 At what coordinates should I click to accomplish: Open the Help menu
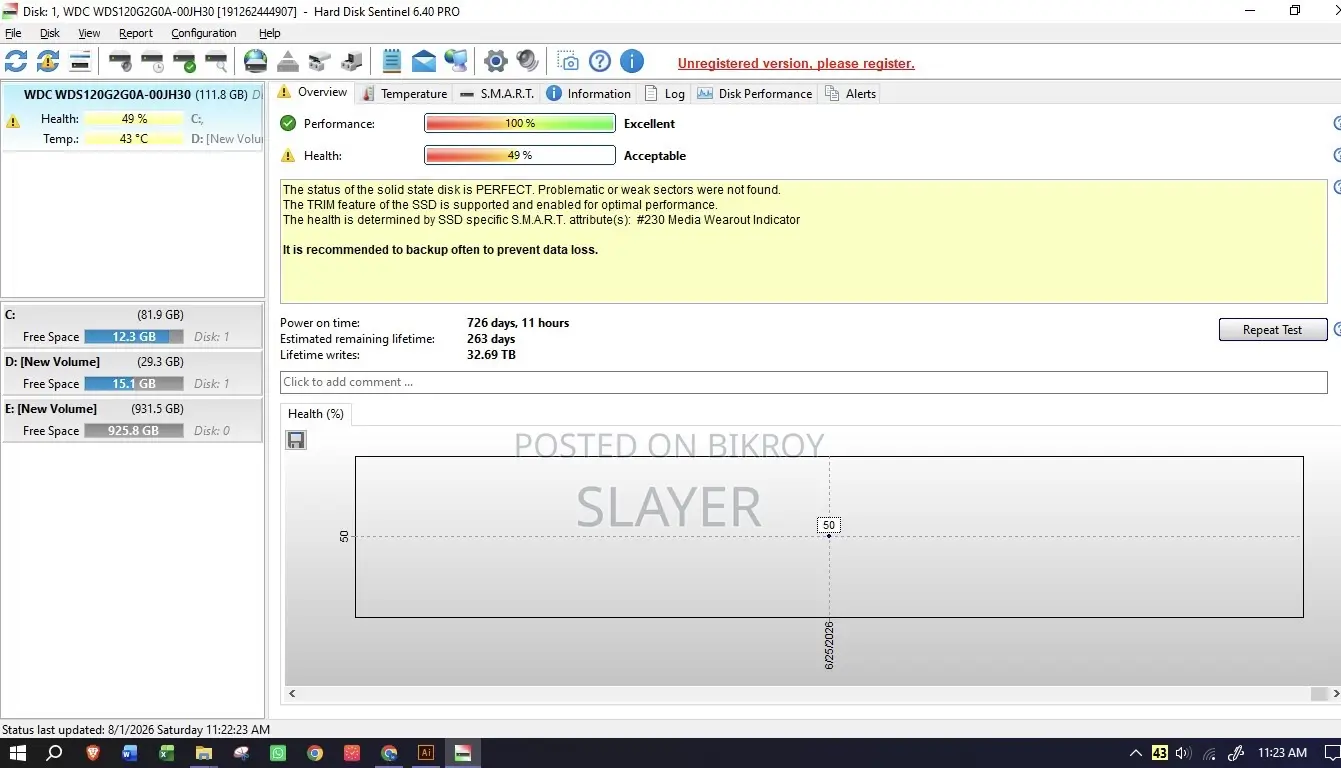[270, 33]
